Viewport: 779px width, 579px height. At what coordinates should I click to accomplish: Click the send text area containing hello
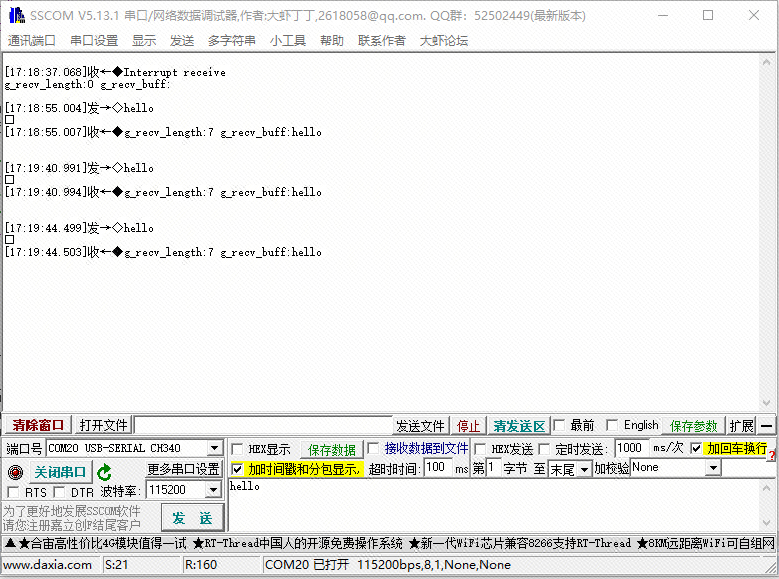495,505
